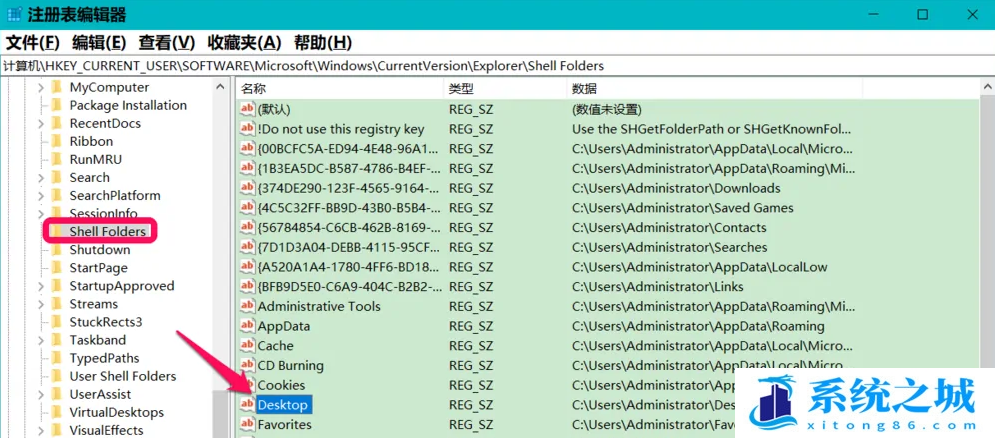Sort by the 类型 column header
Image resolution: width=995 pixels, height=438 pixels.
505,88
